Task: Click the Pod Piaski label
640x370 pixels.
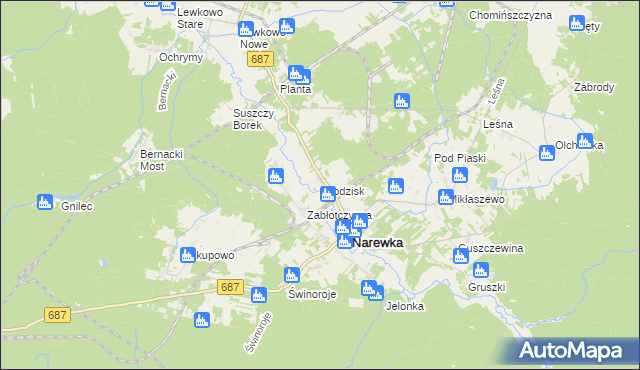Action: coord(460,158)
